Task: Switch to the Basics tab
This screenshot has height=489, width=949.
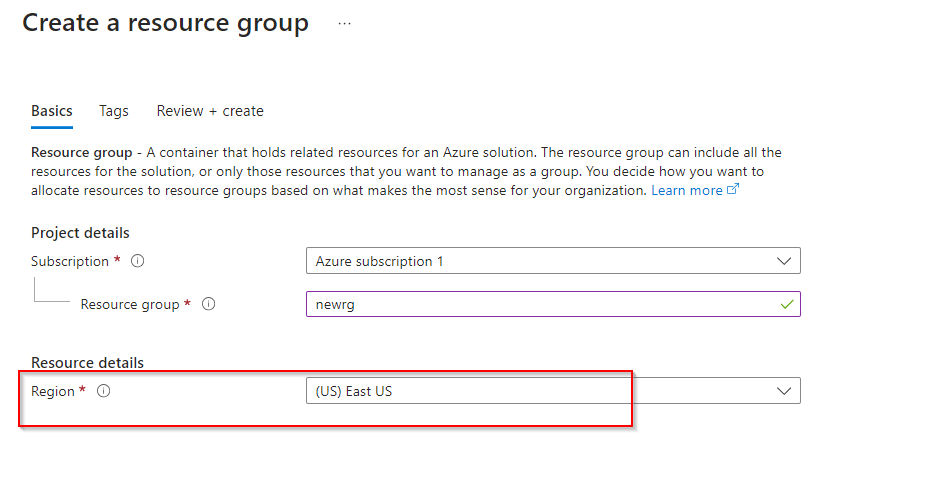Action: 52,111
